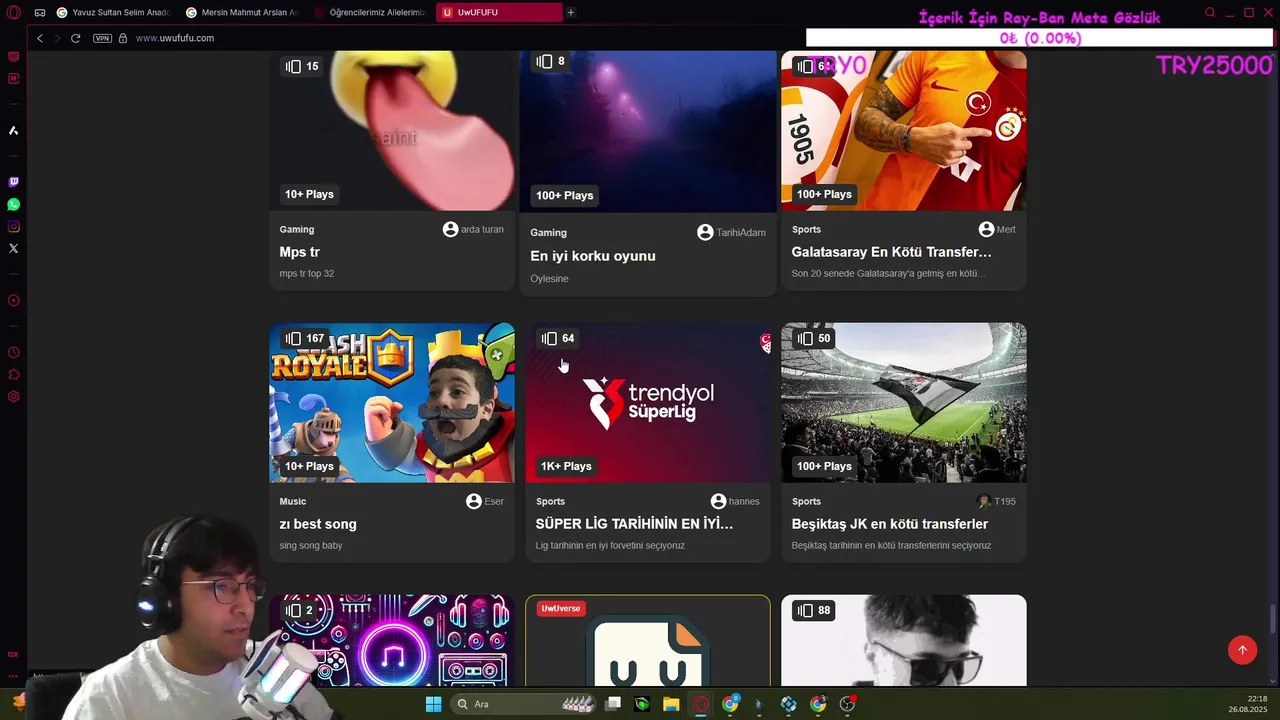Open Opera GX taskbar icon
The width and height of the screenshot is (1280, 720).
[x=701, y=704]
